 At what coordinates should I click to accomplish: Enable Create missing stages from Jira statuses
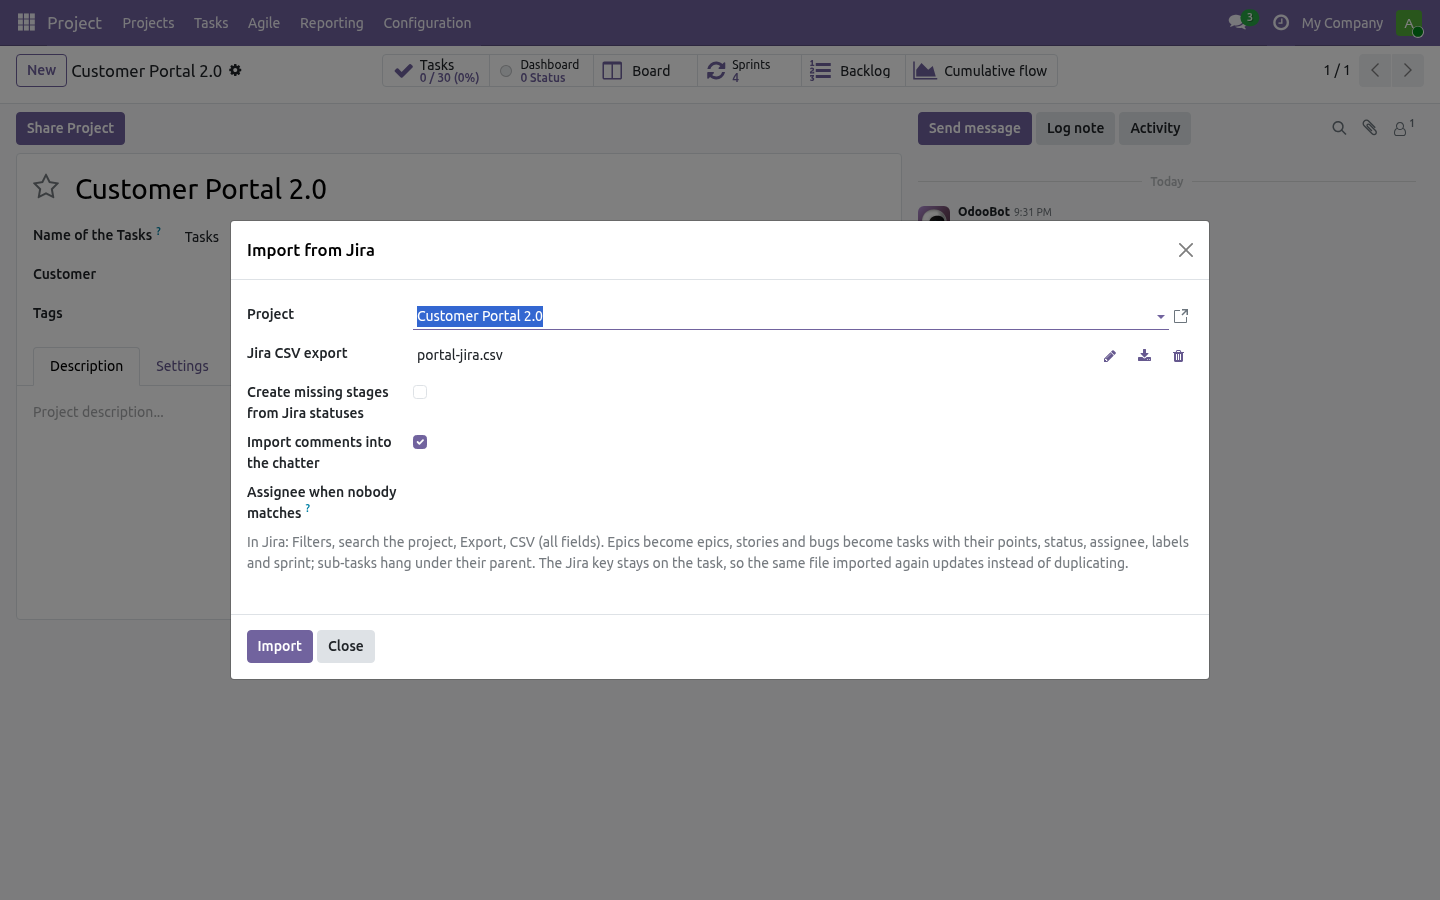coord(420,392)
